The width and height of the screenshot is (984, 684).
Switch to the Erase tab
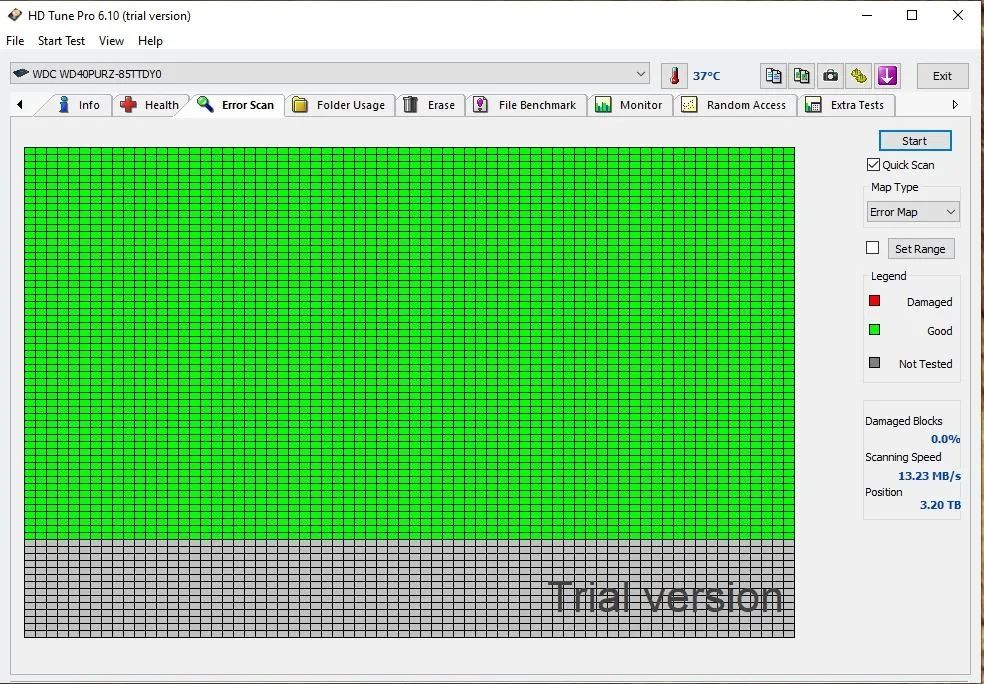pos(430,105)
